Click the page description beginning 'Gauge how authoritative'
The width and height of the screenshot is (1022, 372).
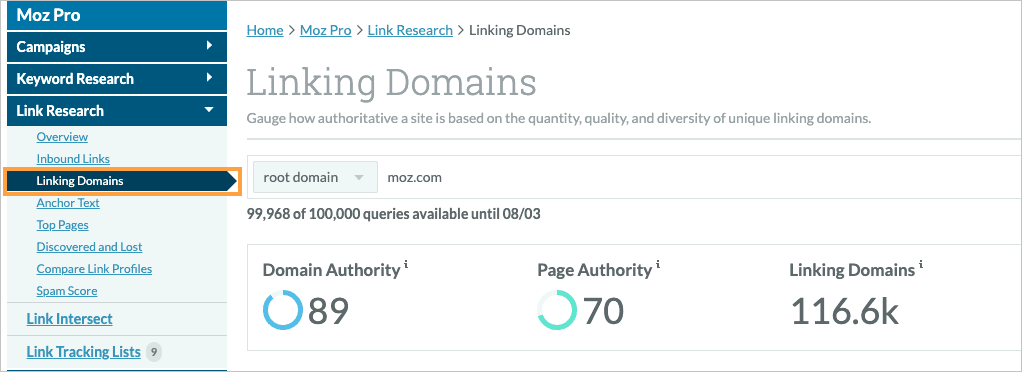pos(559,119)
